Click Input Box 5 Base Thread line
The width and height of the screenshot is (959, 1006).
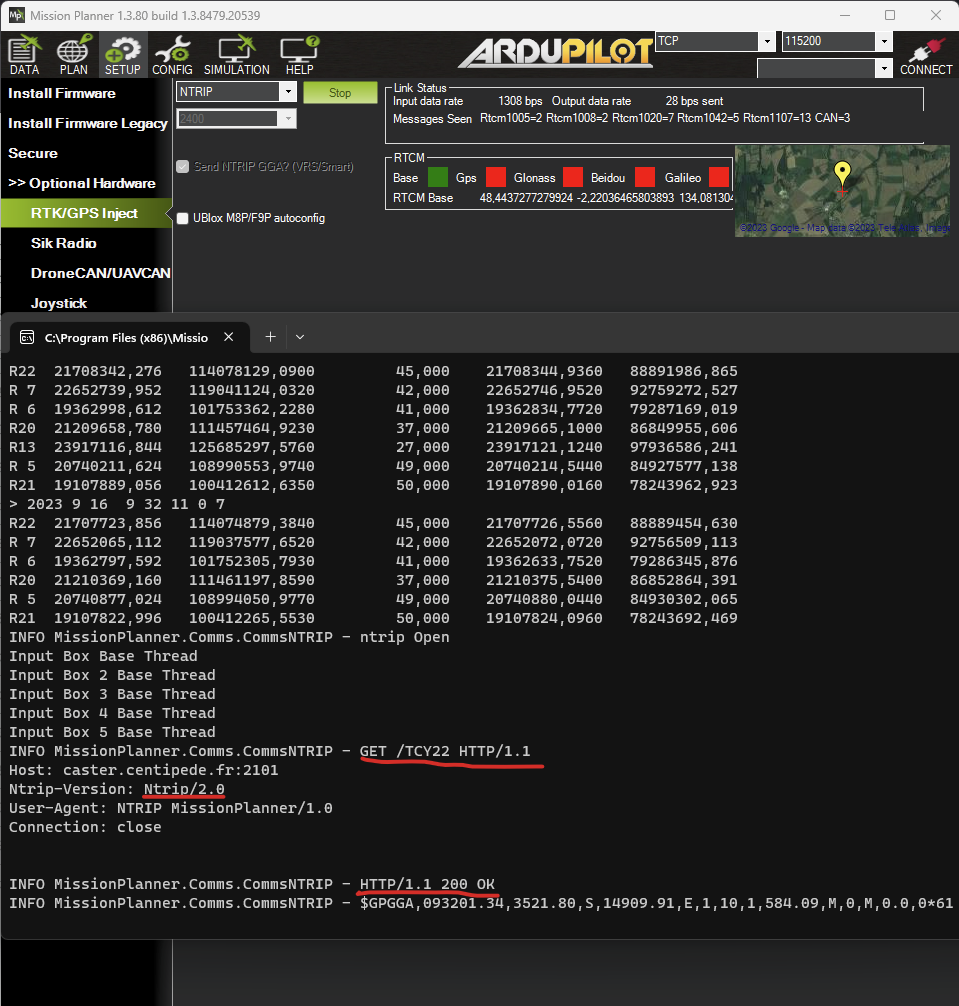112,732
